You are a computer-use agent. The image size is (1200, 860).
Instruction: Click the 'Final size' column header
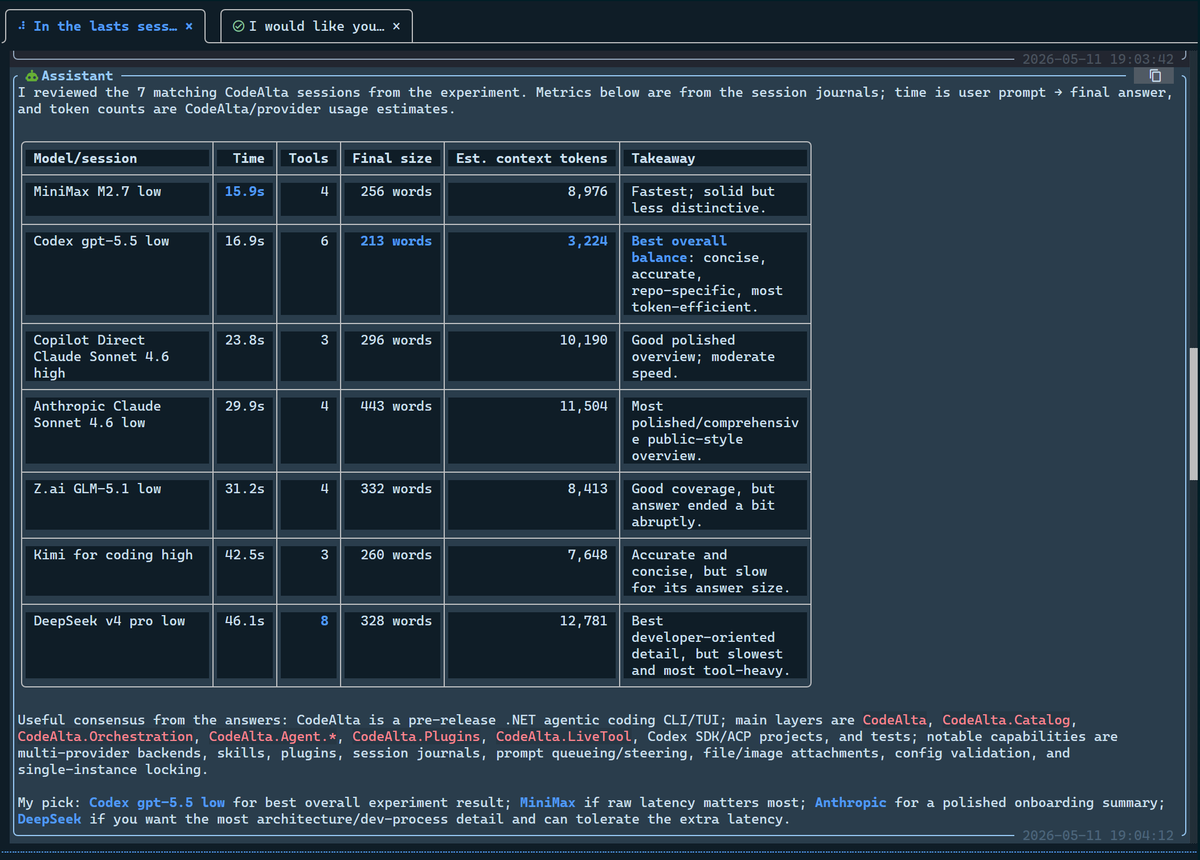tap(392, 158)
